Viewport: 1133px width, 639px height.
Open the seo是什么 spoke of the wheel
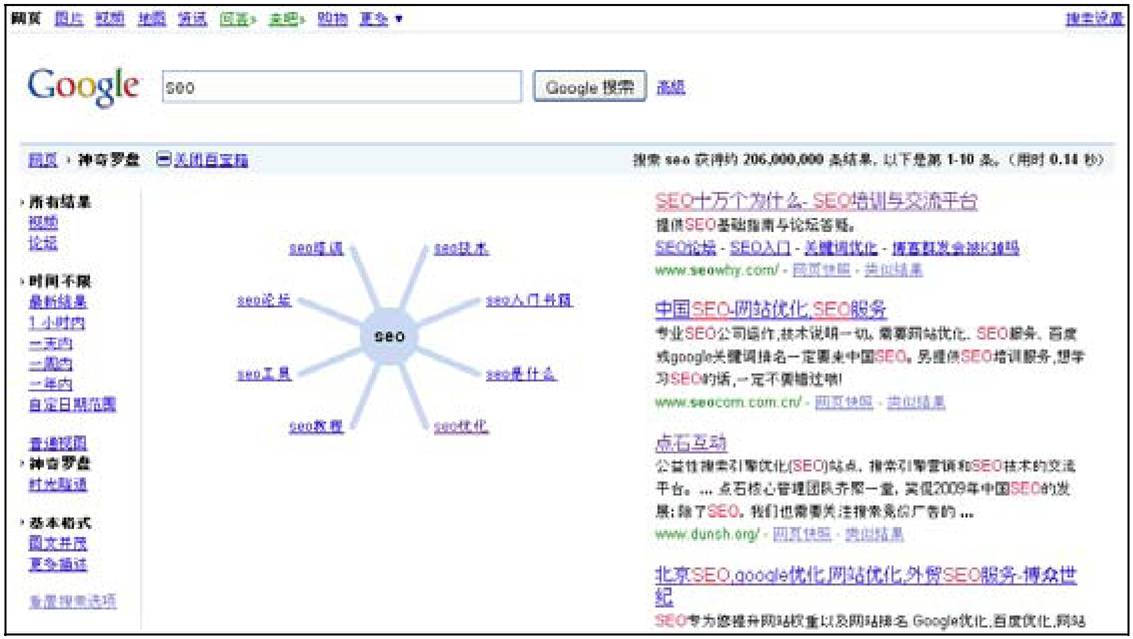point(521,374)
